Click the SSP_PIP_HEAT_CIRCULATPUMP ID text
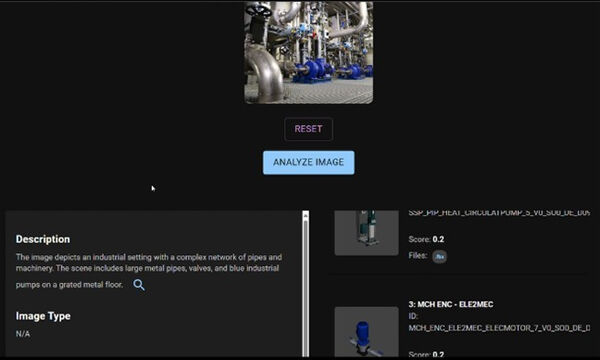 [x=499, y=213]
